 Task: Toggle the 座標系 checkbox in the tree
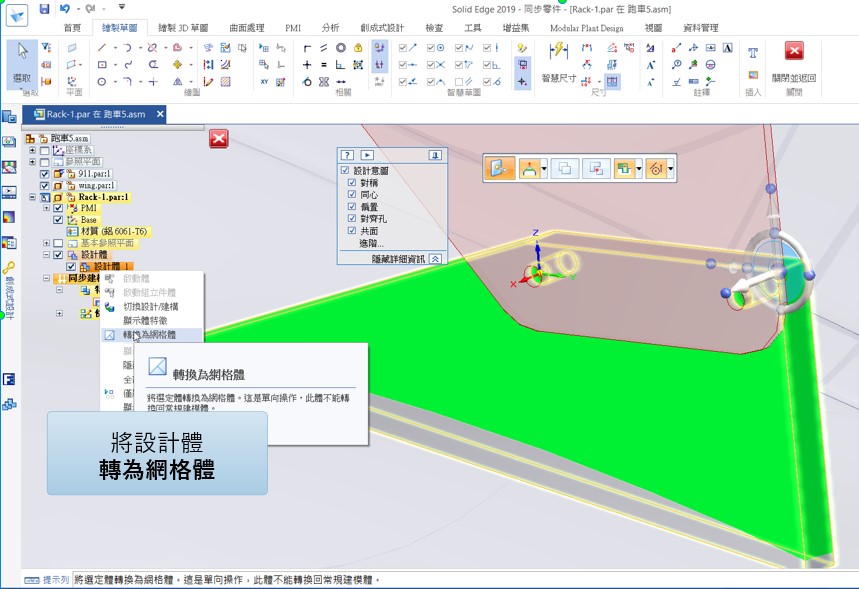[45, 150]
